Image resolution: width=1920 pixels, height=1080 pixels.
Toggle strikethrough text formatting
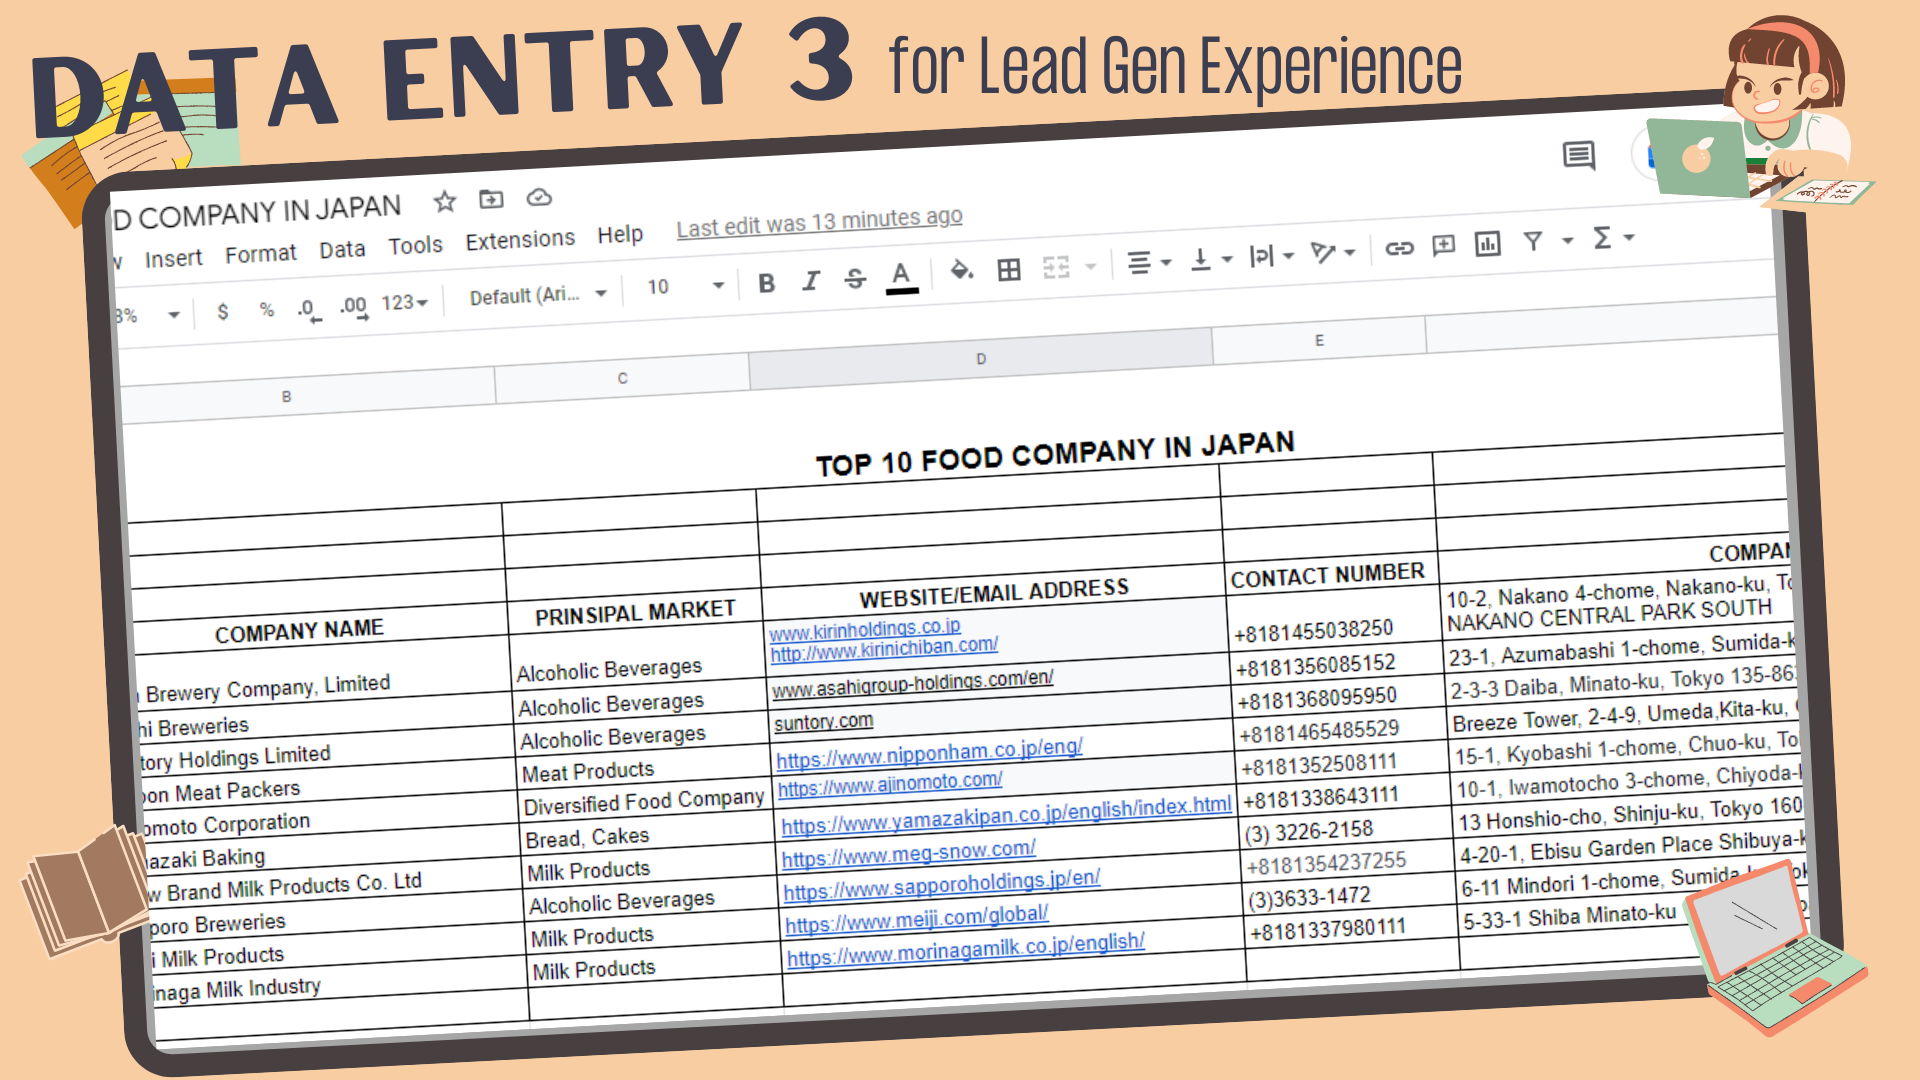pos(855,279)
